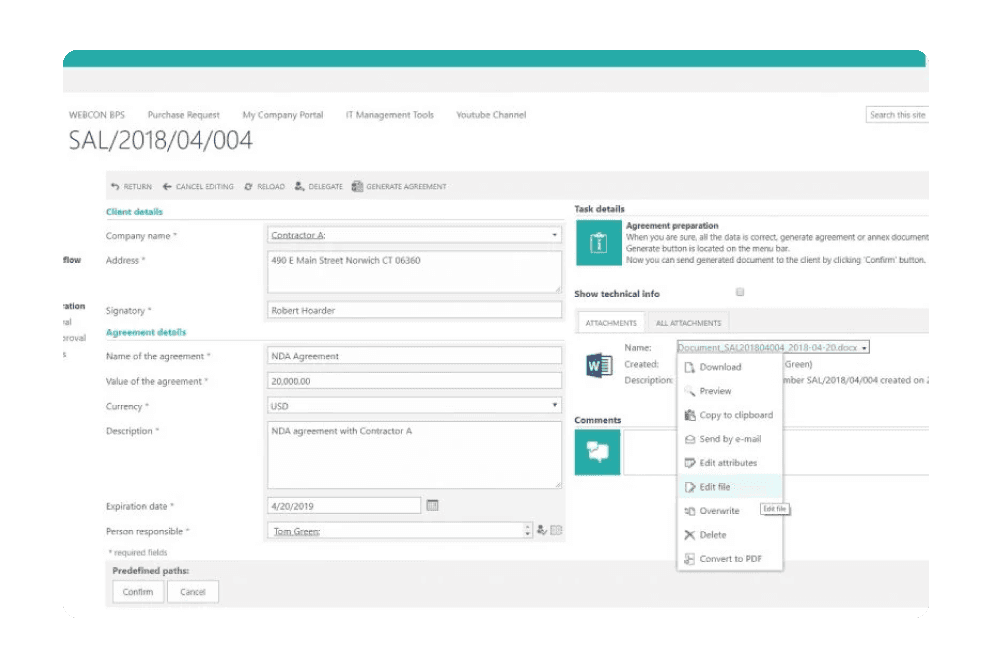Click Generate Agreement in the toolbar
The image size is (992, 668).
399,187
